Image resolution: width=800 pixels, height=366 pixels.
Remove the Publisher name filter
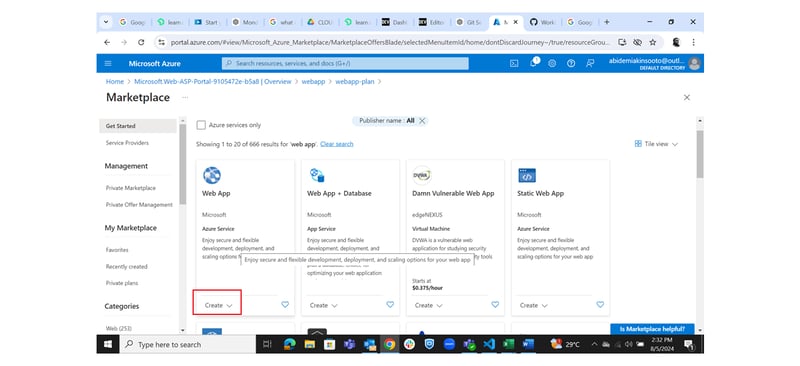pyautogui.click(x=422, y=121)
